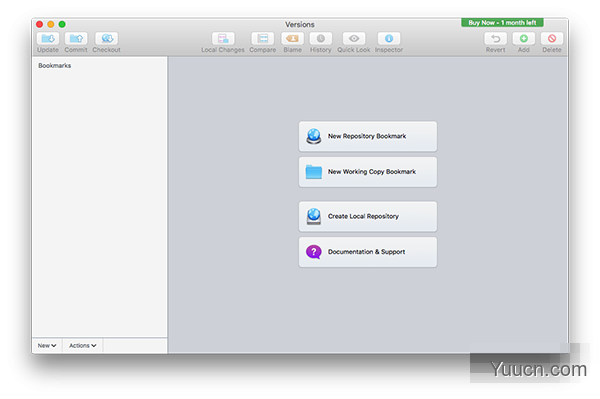Open the Checkout tool
The width and height of the screenshot is (600, 399).
point(106,39)
